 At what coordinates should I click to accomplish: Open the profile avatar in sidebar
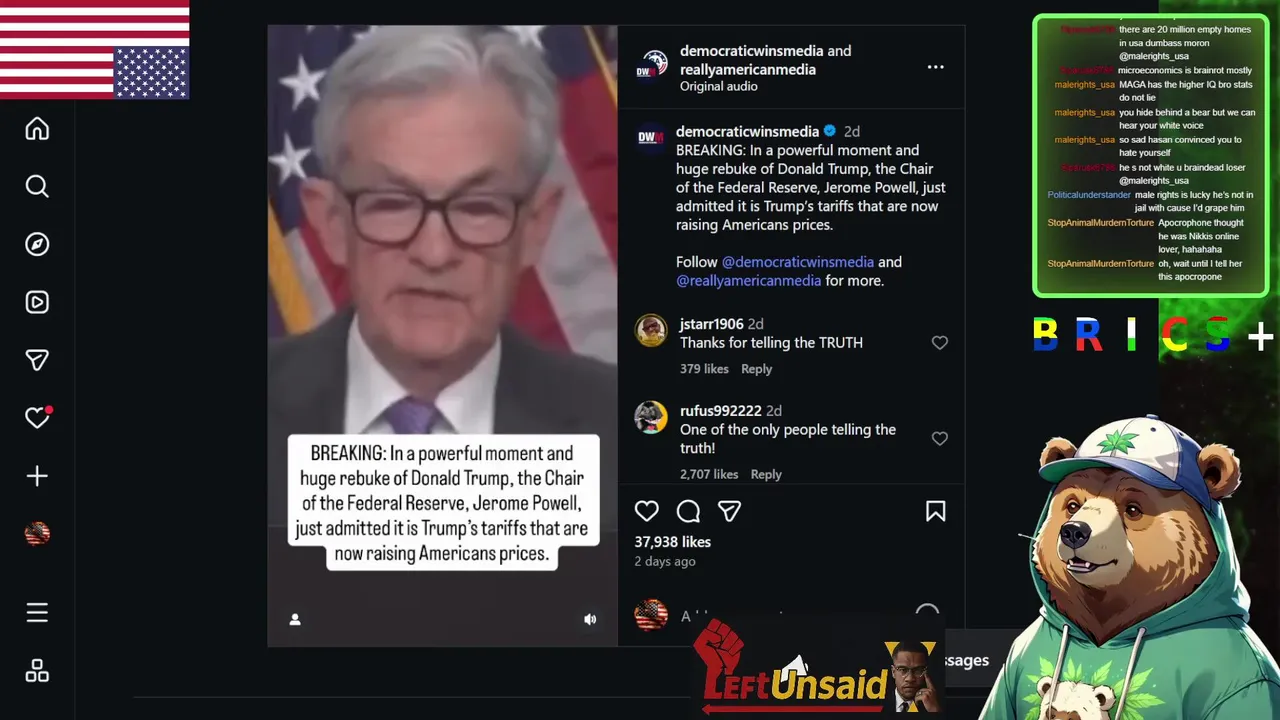[37, 534]
